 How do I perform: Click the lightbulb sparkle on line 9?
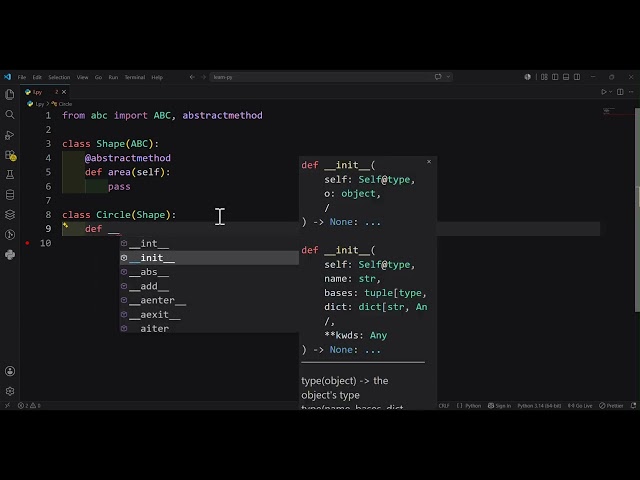tap(65, 225)
